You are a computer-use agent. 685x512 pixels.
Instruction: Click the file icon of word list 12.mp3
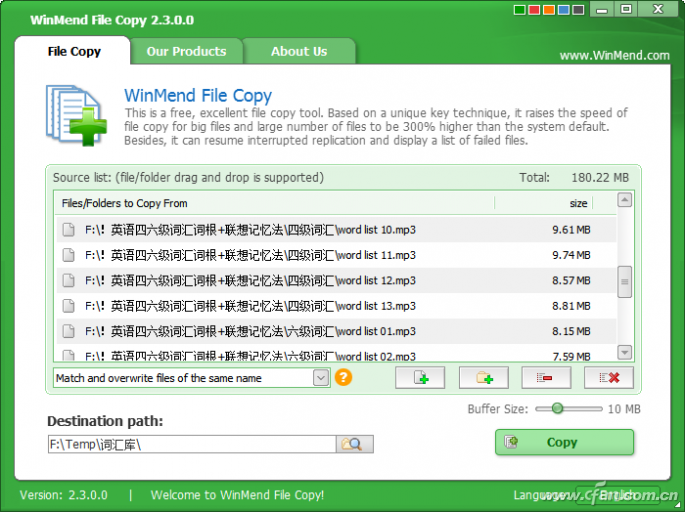[x=69, y=280]
